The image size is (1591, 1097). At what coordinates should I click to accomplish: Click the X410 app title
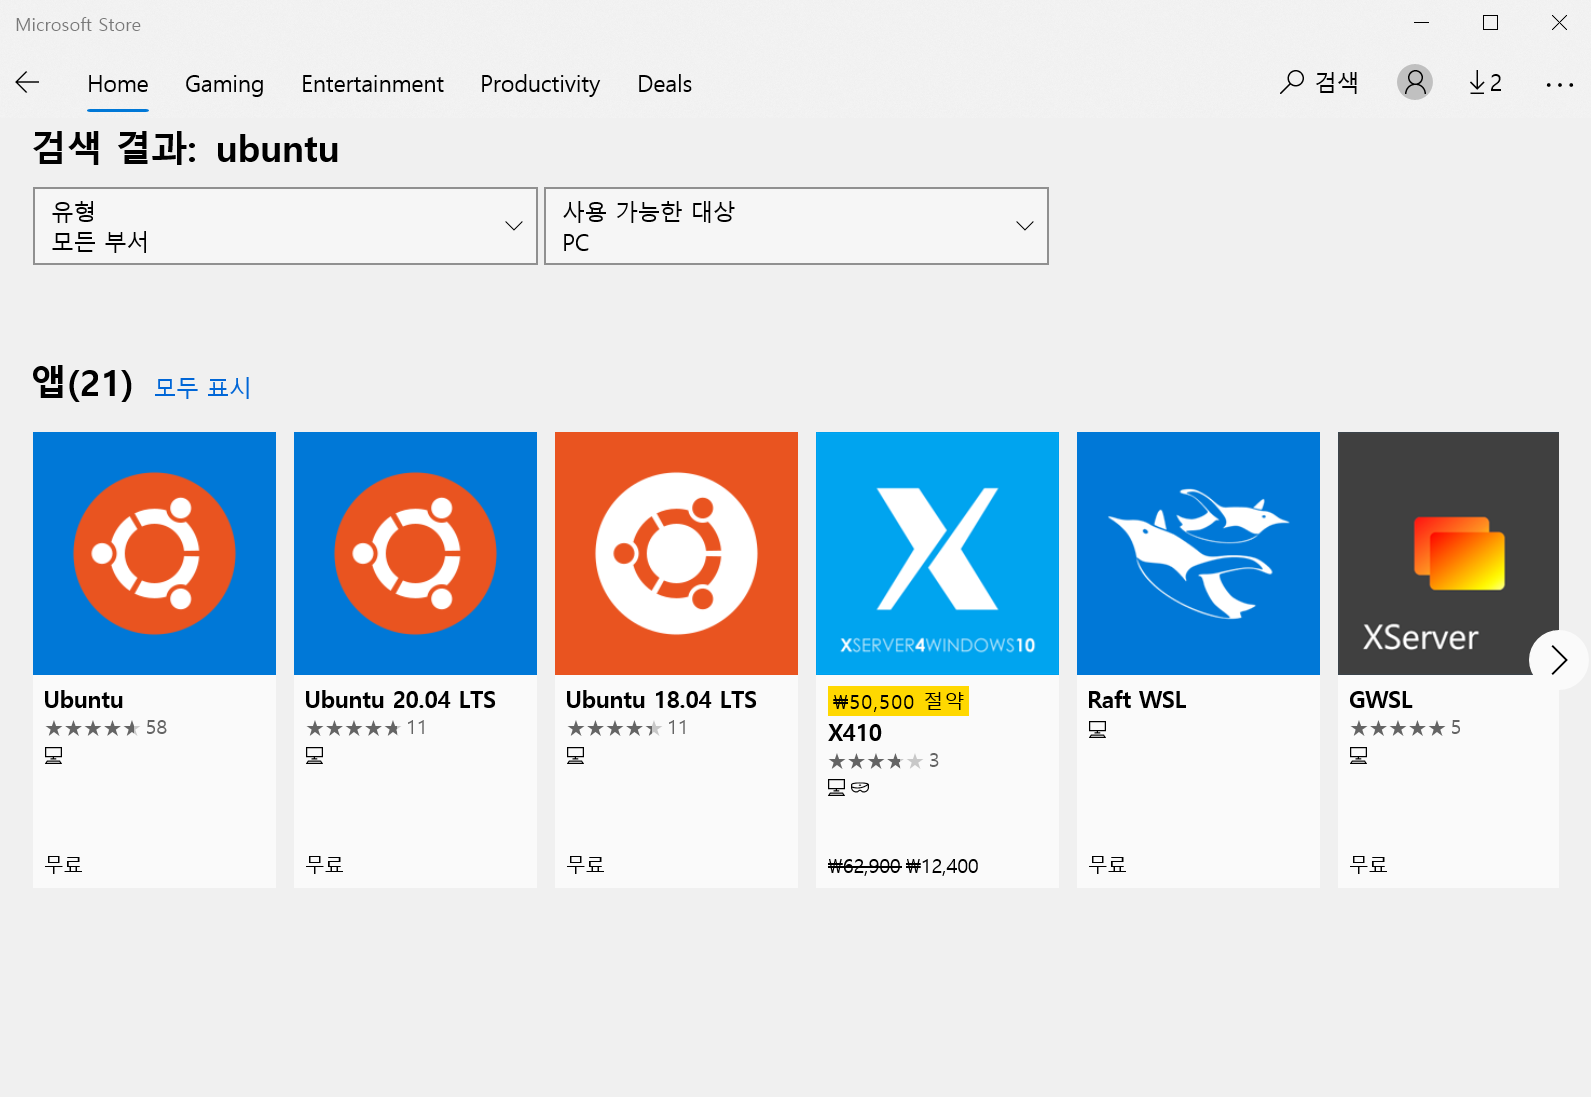[x=855, y=733]
